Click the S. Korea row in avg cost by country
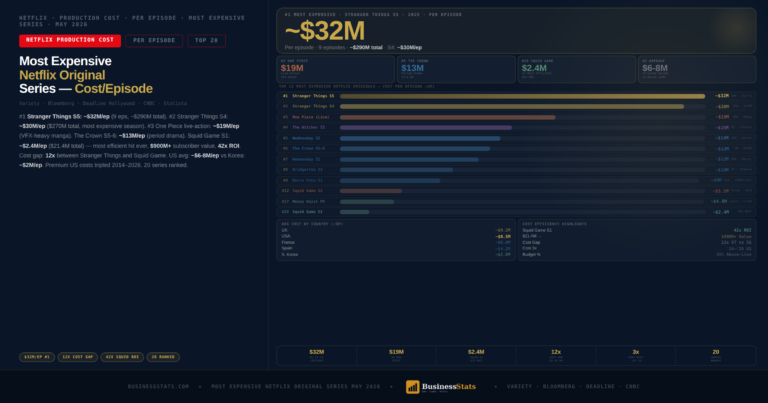Image resolution: width=768 pixels, height=403 pixels. click(396, 255)
